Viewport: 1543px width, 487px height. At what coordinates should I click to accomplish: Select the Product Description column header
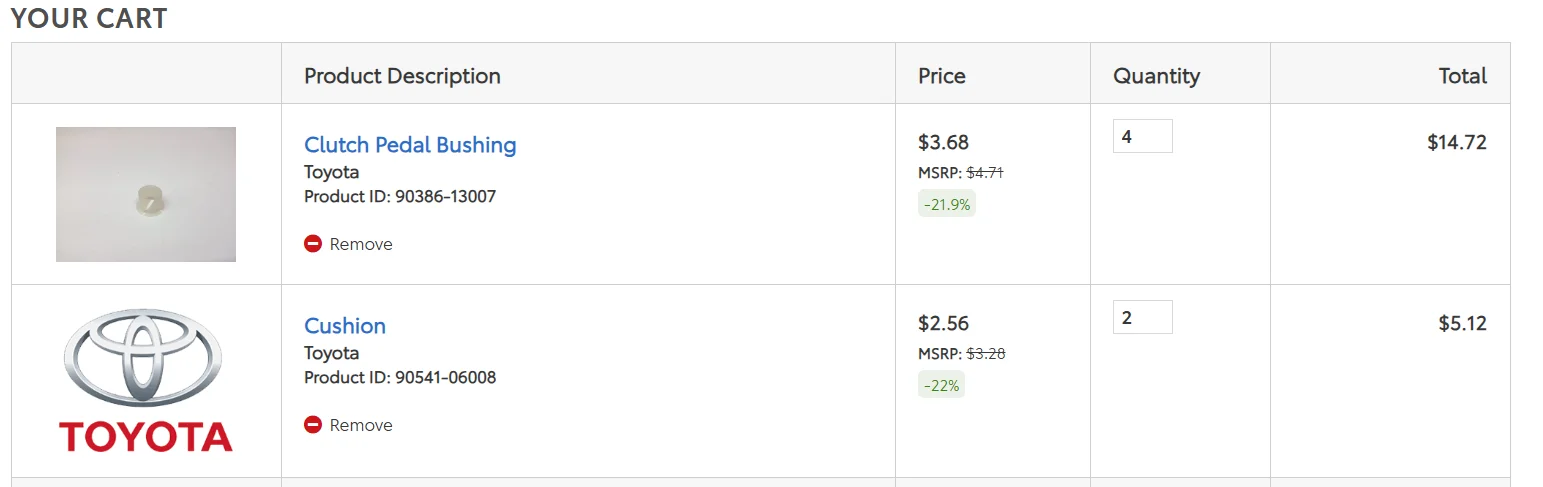tap(402, 76)
